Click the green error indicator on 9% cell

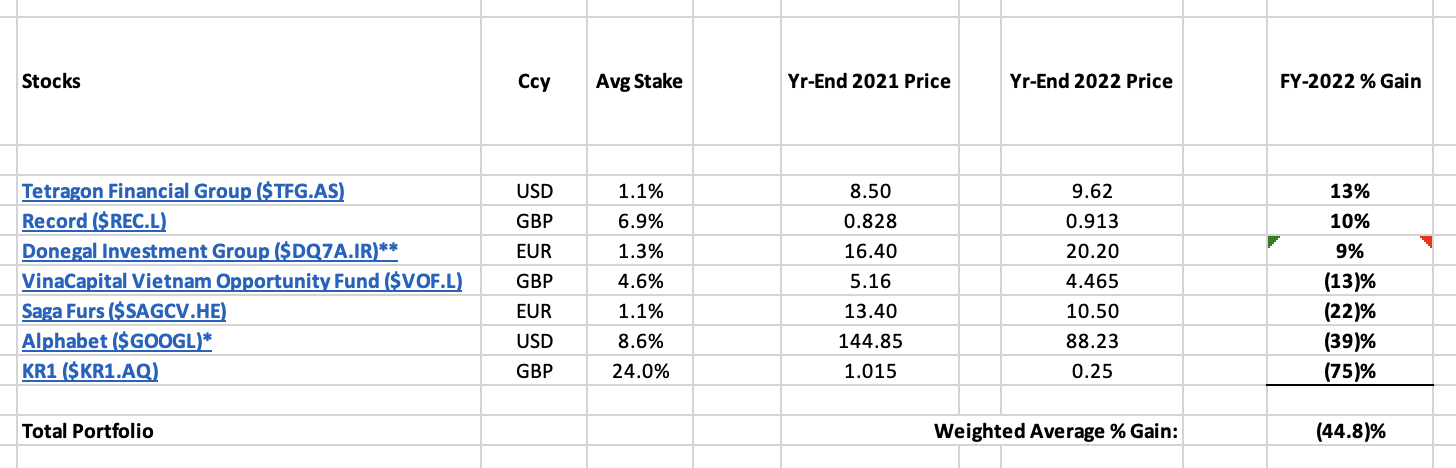[1271, 240]
